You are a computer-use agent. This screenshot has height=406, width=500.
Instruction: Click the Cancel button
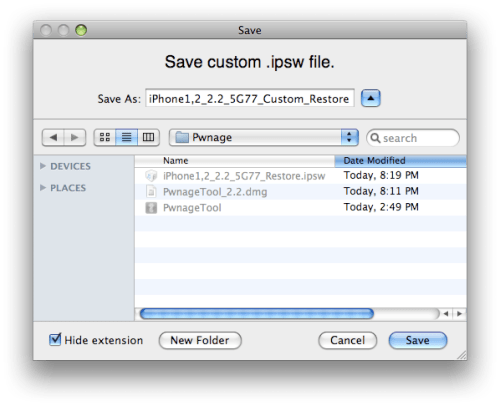point(348,340)
